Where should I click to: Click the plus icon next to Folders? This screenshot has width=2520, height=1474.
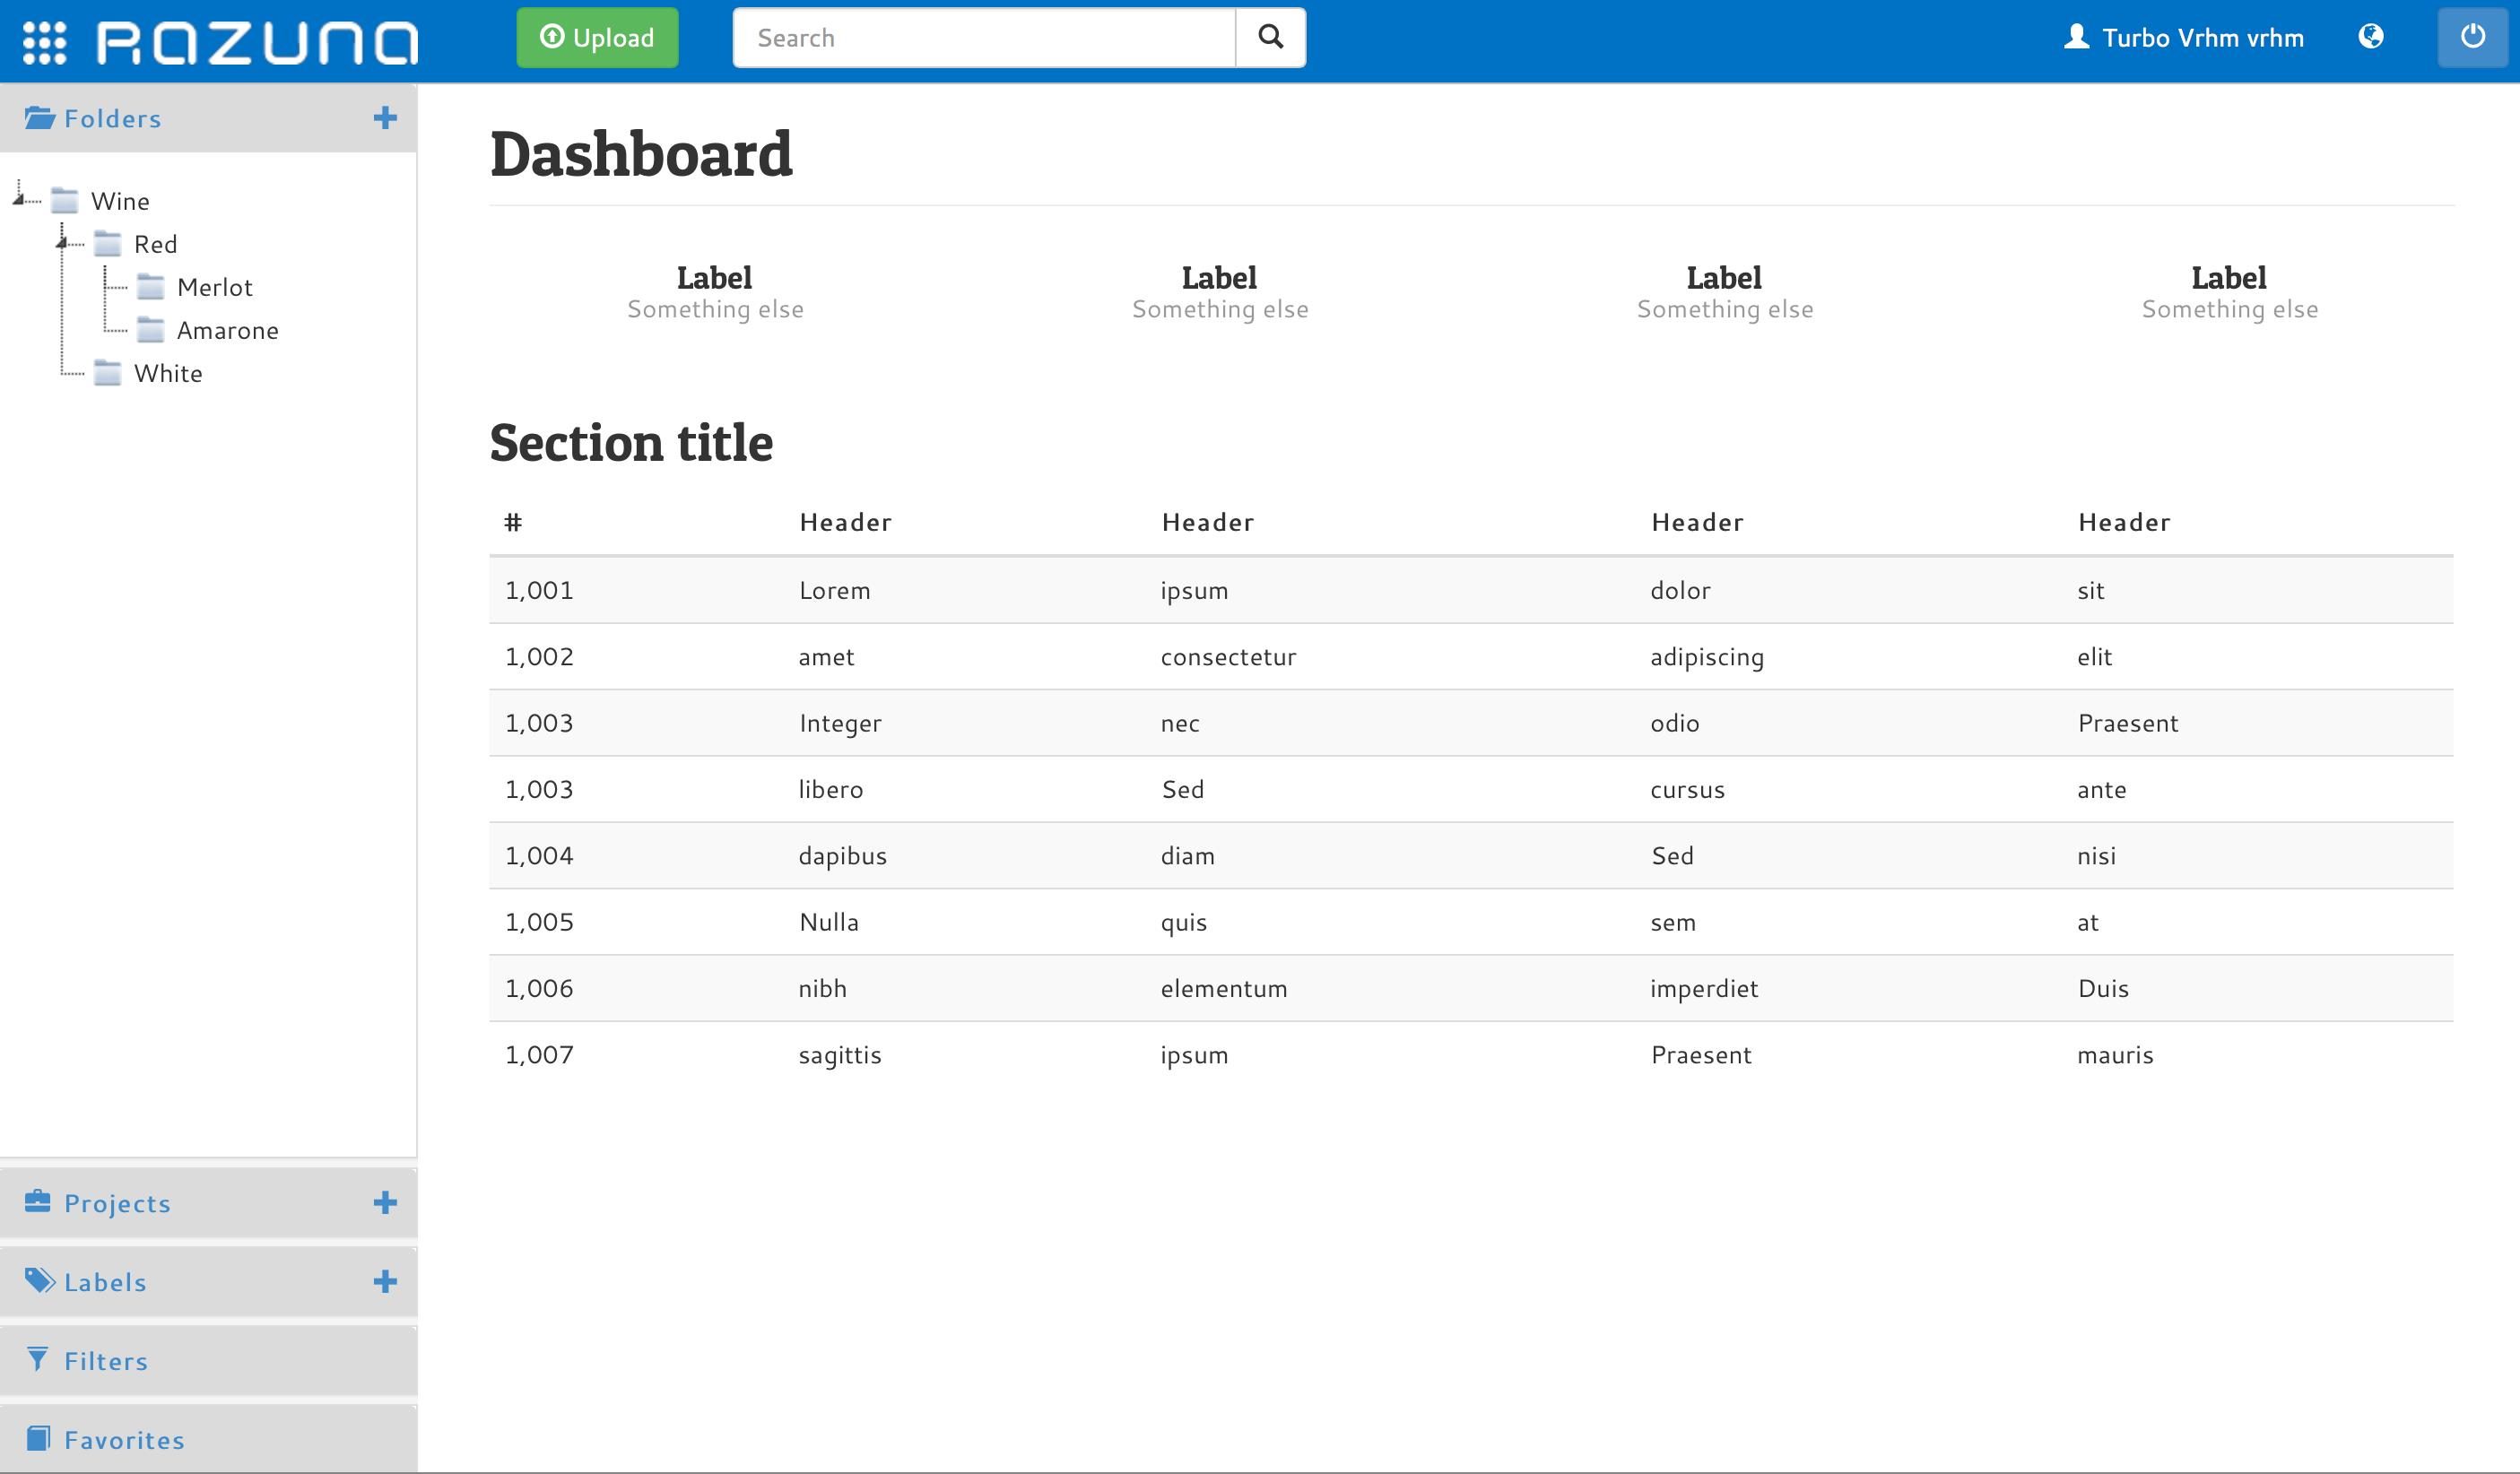click(385, 118)
